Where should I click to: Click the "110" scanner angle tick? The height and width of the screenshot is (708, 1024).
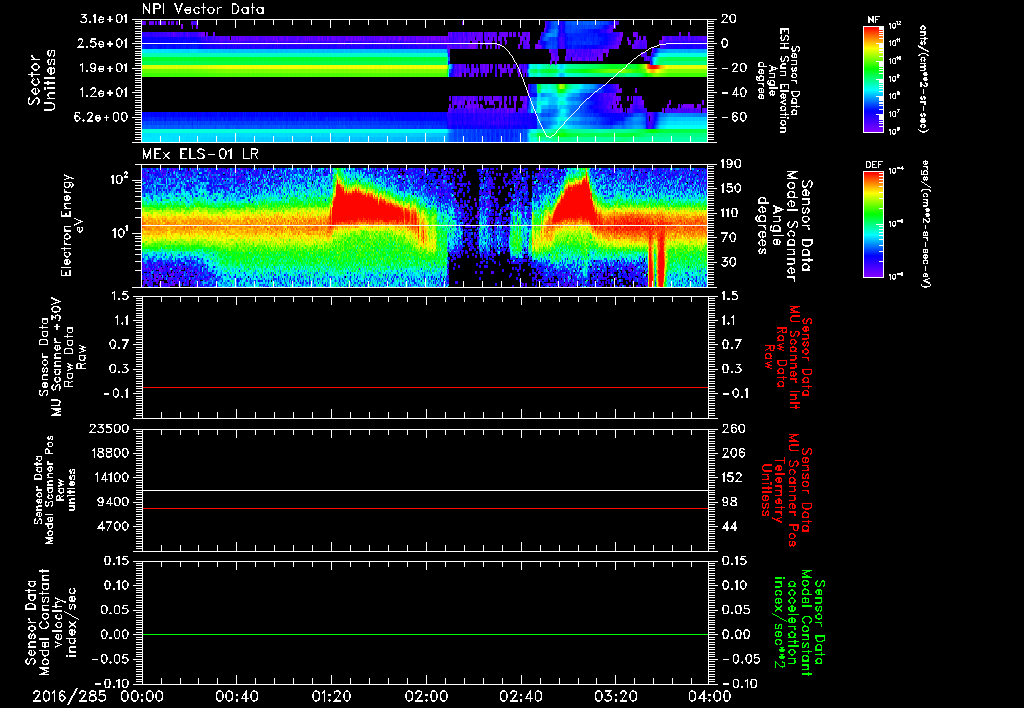tap(731, 213)
